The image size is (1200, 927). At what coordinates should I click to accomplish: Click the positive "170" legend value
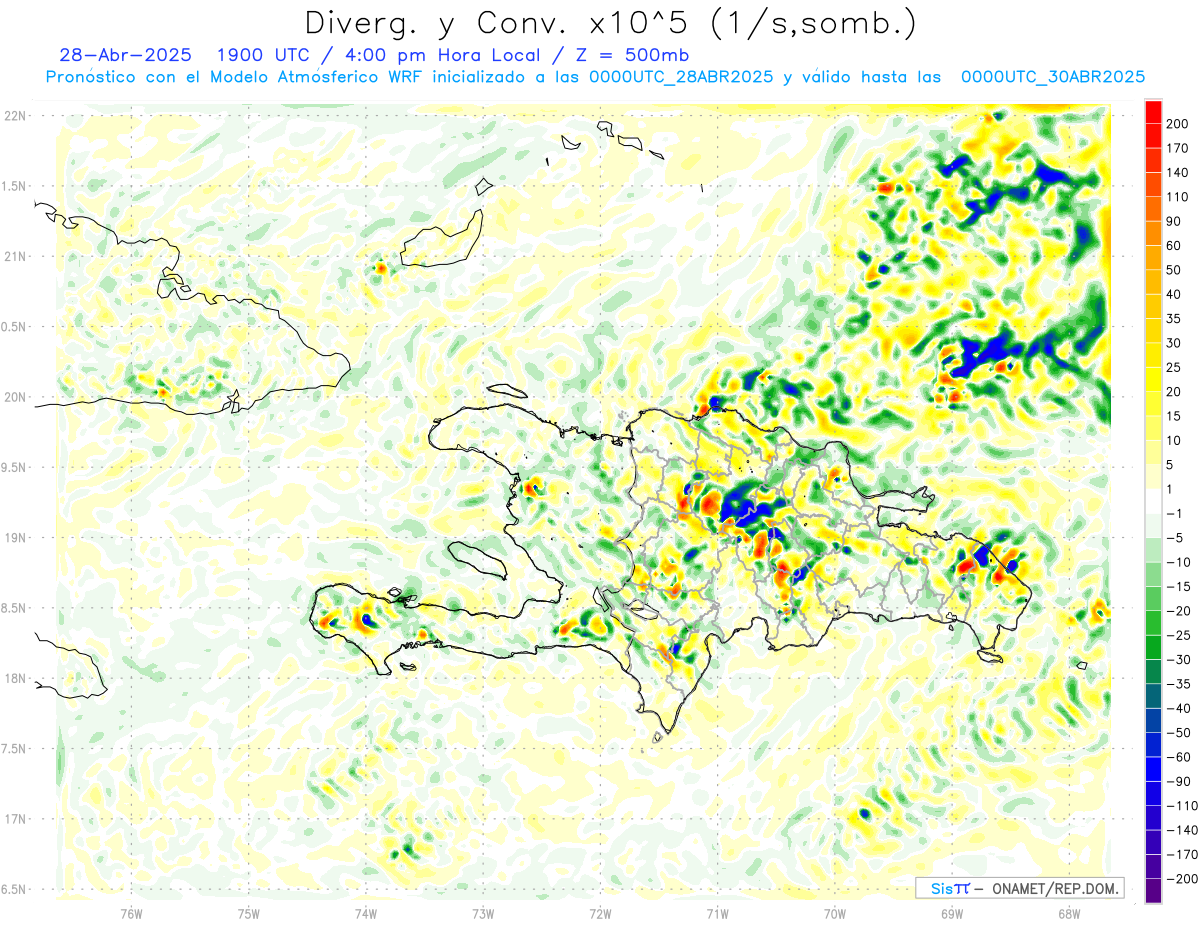1177,148
